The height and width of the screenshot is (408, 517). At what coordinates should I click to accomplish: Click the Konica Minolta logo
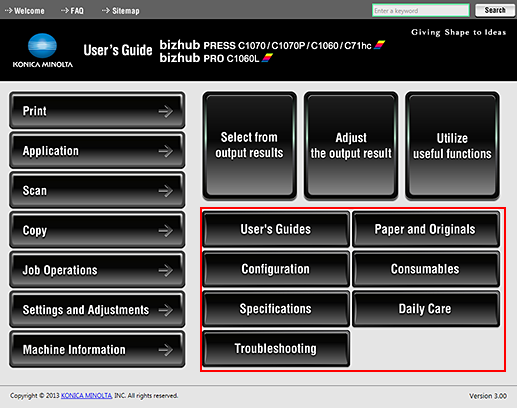[43, 50]
